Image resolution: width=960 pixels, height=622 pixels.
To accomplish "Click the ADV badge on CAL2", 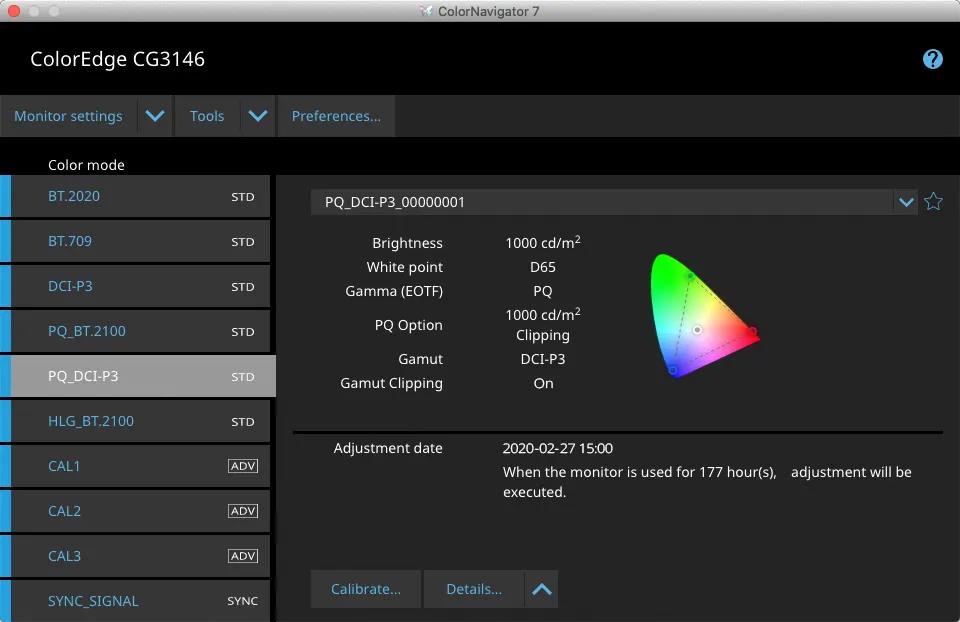I will coord(243,511).
